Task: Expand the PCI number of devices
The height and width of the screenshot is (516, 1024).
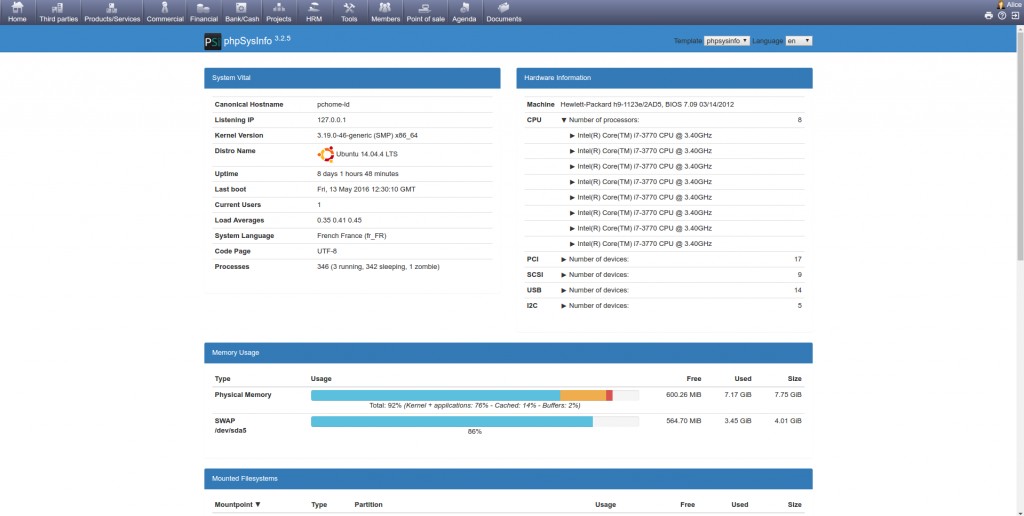Action: pyautogui.click(x=564, y=259)
